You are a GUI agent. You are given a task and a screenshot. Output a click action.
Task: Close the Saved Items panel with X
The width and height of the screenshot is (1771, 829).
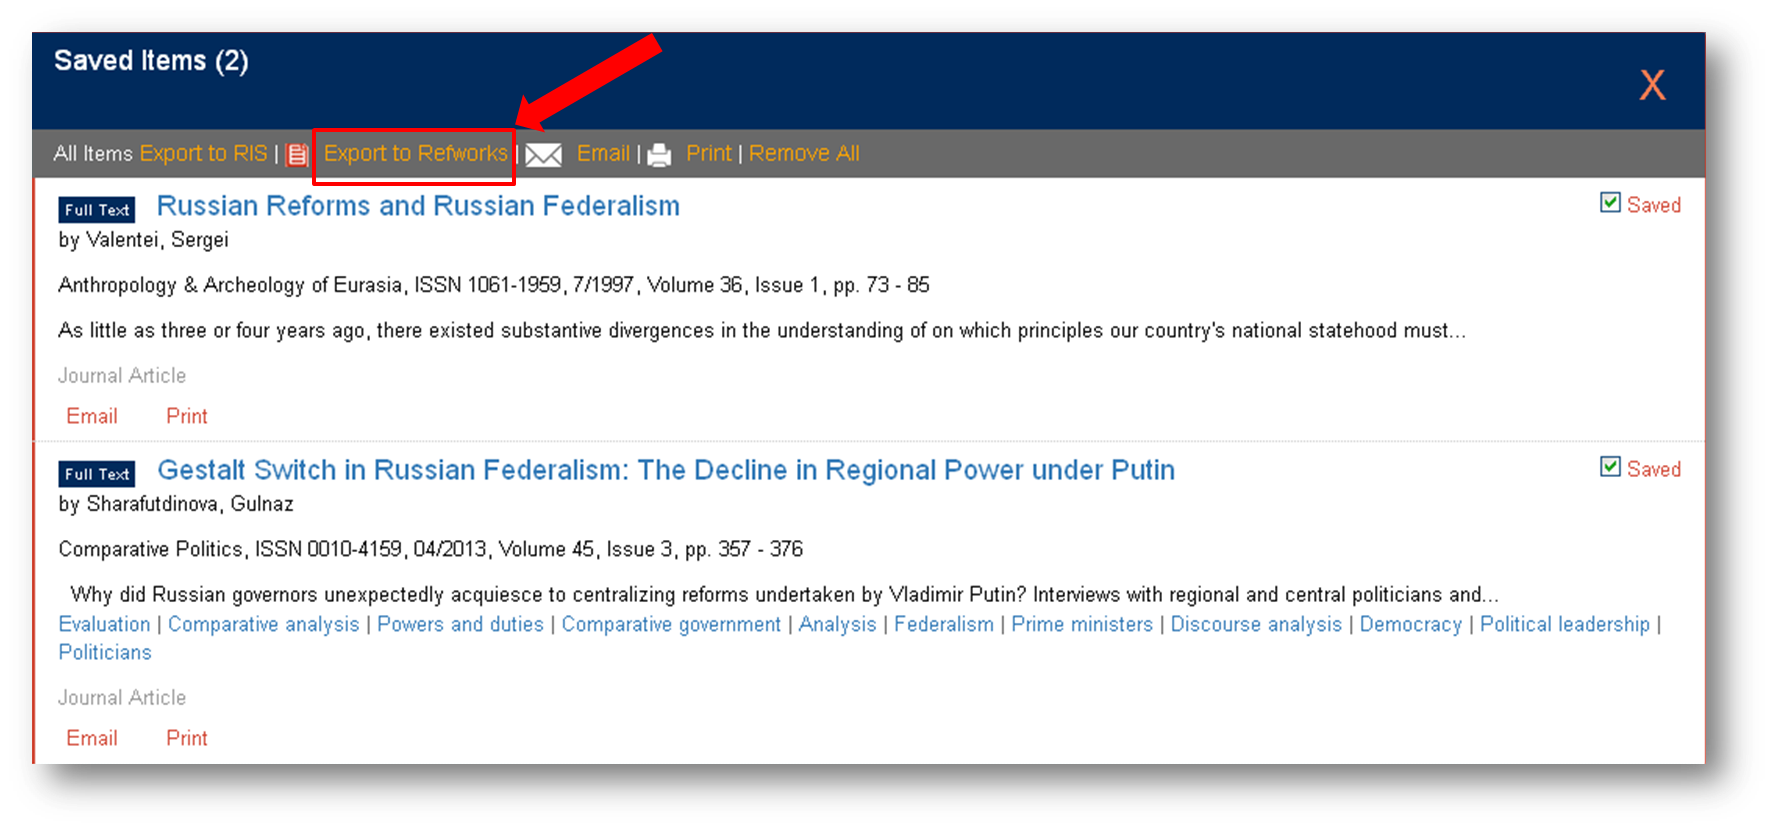[1652, 85]
